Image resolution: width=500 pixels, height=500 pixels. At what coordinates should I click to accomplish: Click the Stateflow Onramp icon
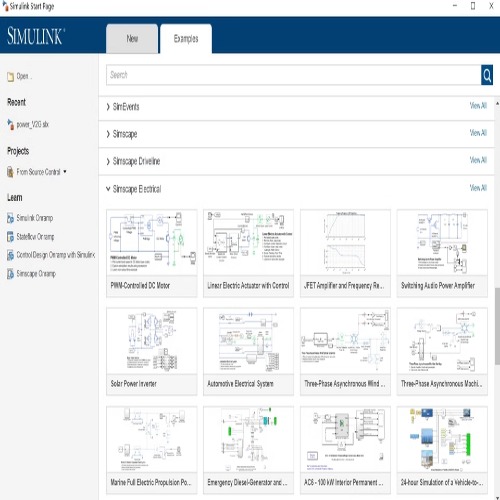pyautogui.click(x=11, y=237)
